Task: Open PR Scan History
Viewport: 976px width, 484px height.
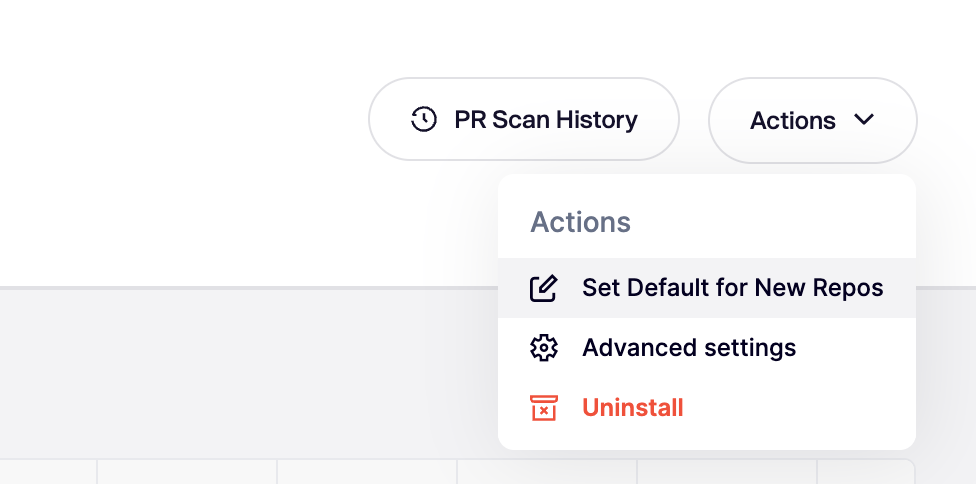Action: (524, 120)
